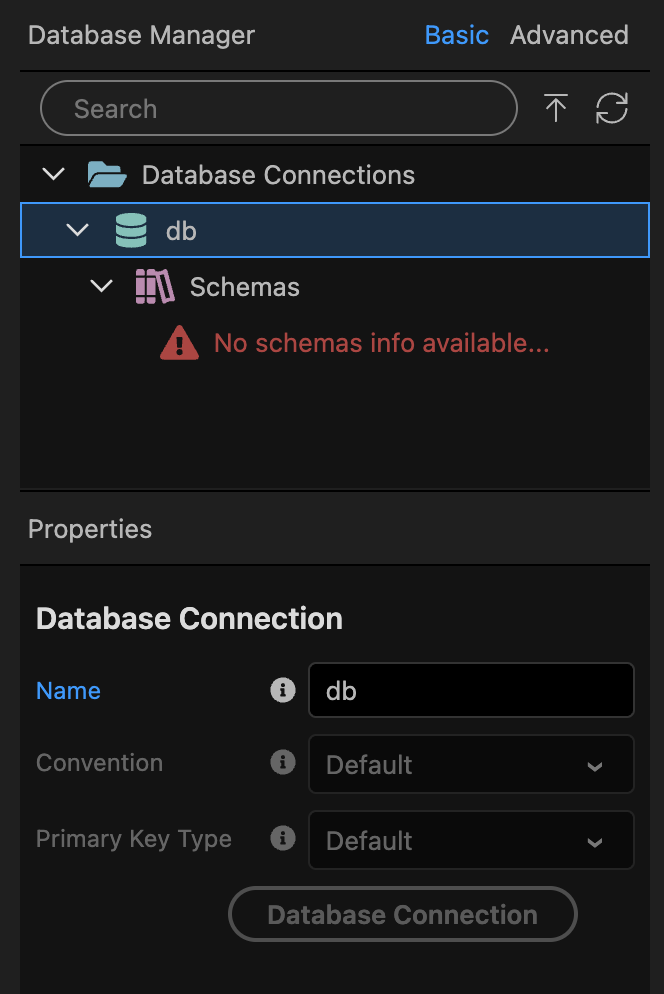664x994 pixels.
Task: Click the info icon beside Primary Key Type
Action: tap(283, 838)
